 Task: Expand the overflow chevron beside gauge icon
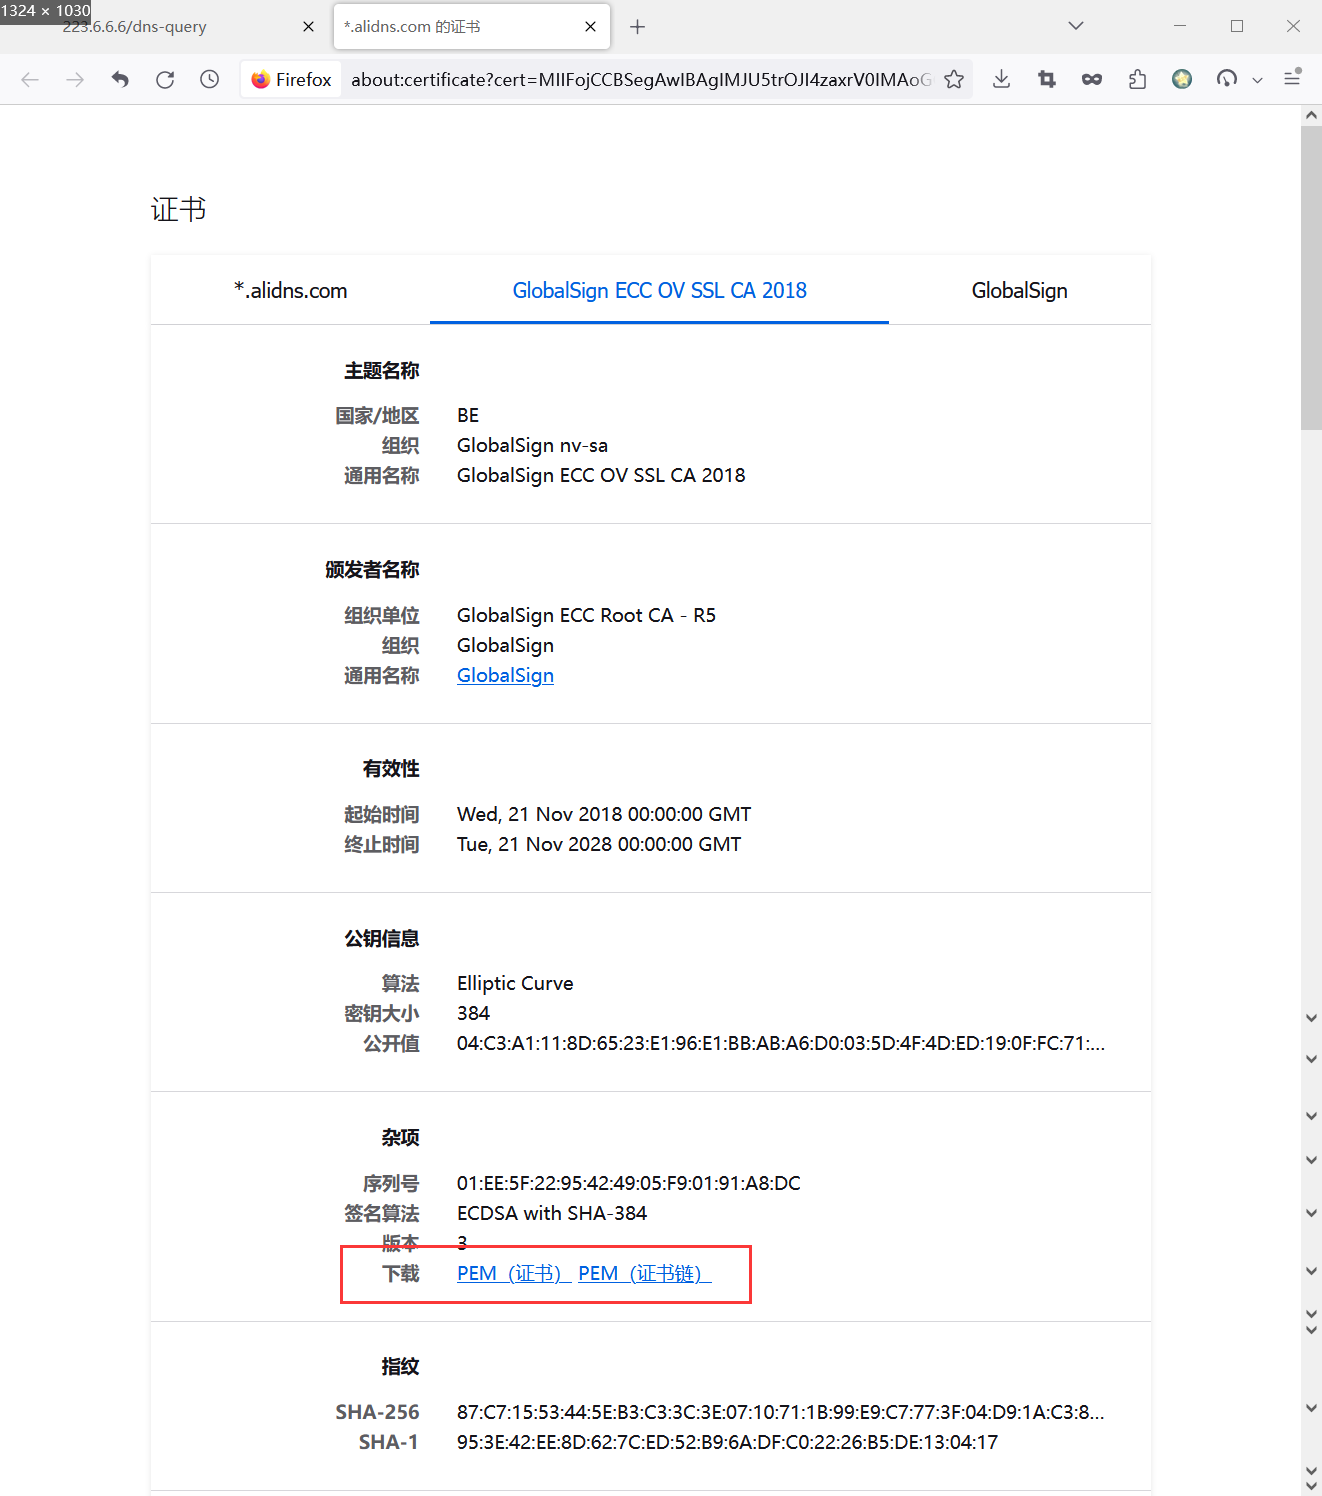click(x=1257, y=80)
